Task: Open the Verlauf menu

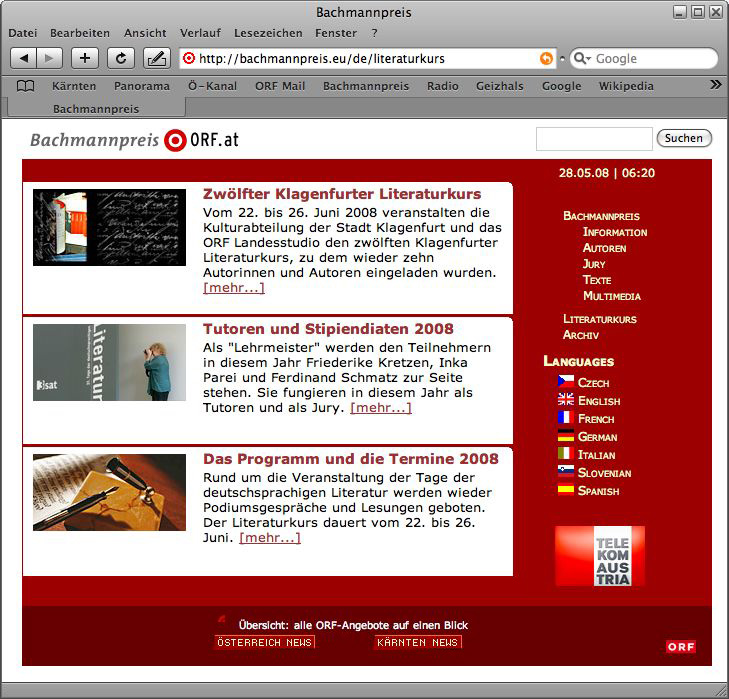Action: pos(200,33)
